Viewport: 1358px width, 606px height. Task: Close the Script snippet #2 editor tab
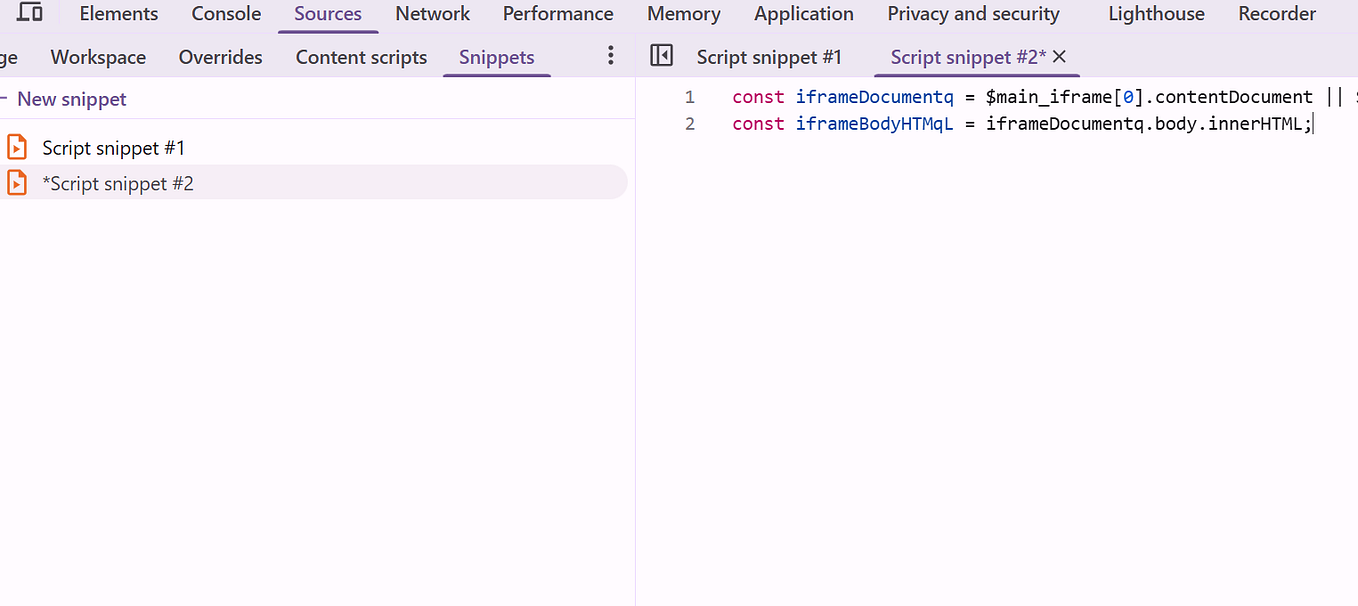pyautogui.click(x=1059, y=57)
